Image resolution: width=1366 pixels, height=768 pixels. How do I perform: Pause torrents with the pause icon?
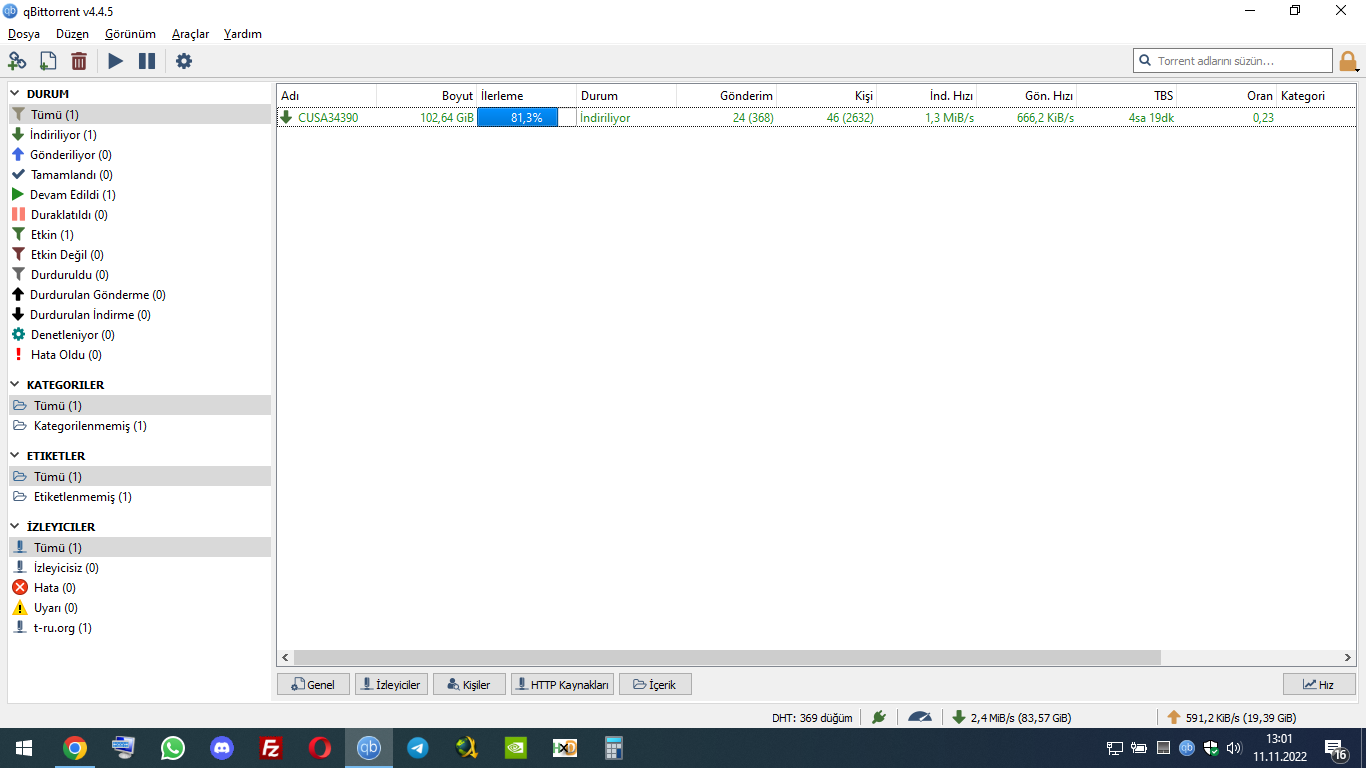pyautogui.click(x=147, y=61)
